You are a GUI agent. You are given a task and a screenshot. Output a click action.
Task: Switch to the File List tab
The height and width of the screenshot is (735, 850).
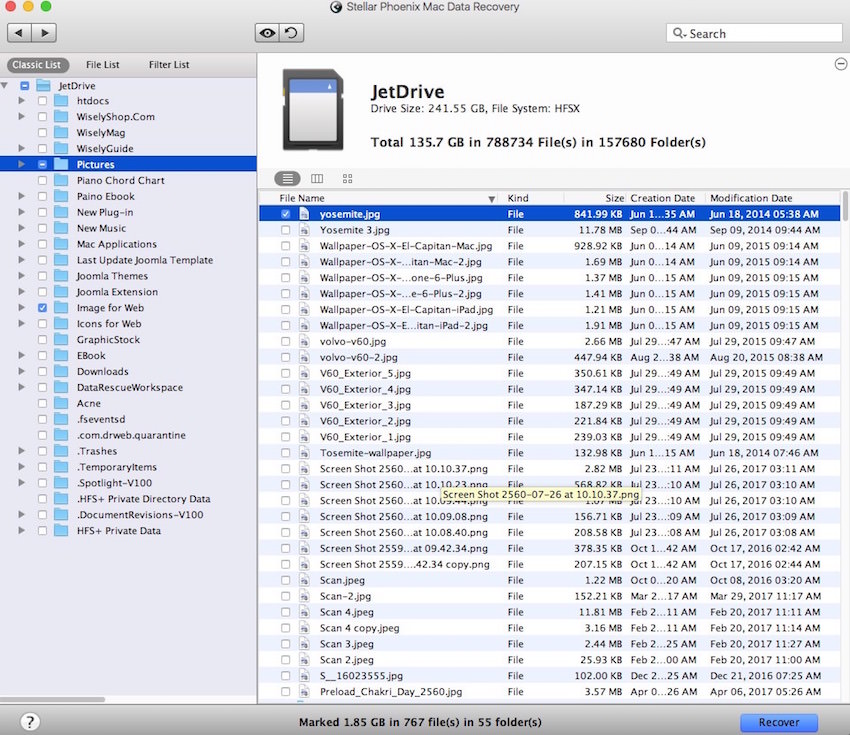(102, 65)
